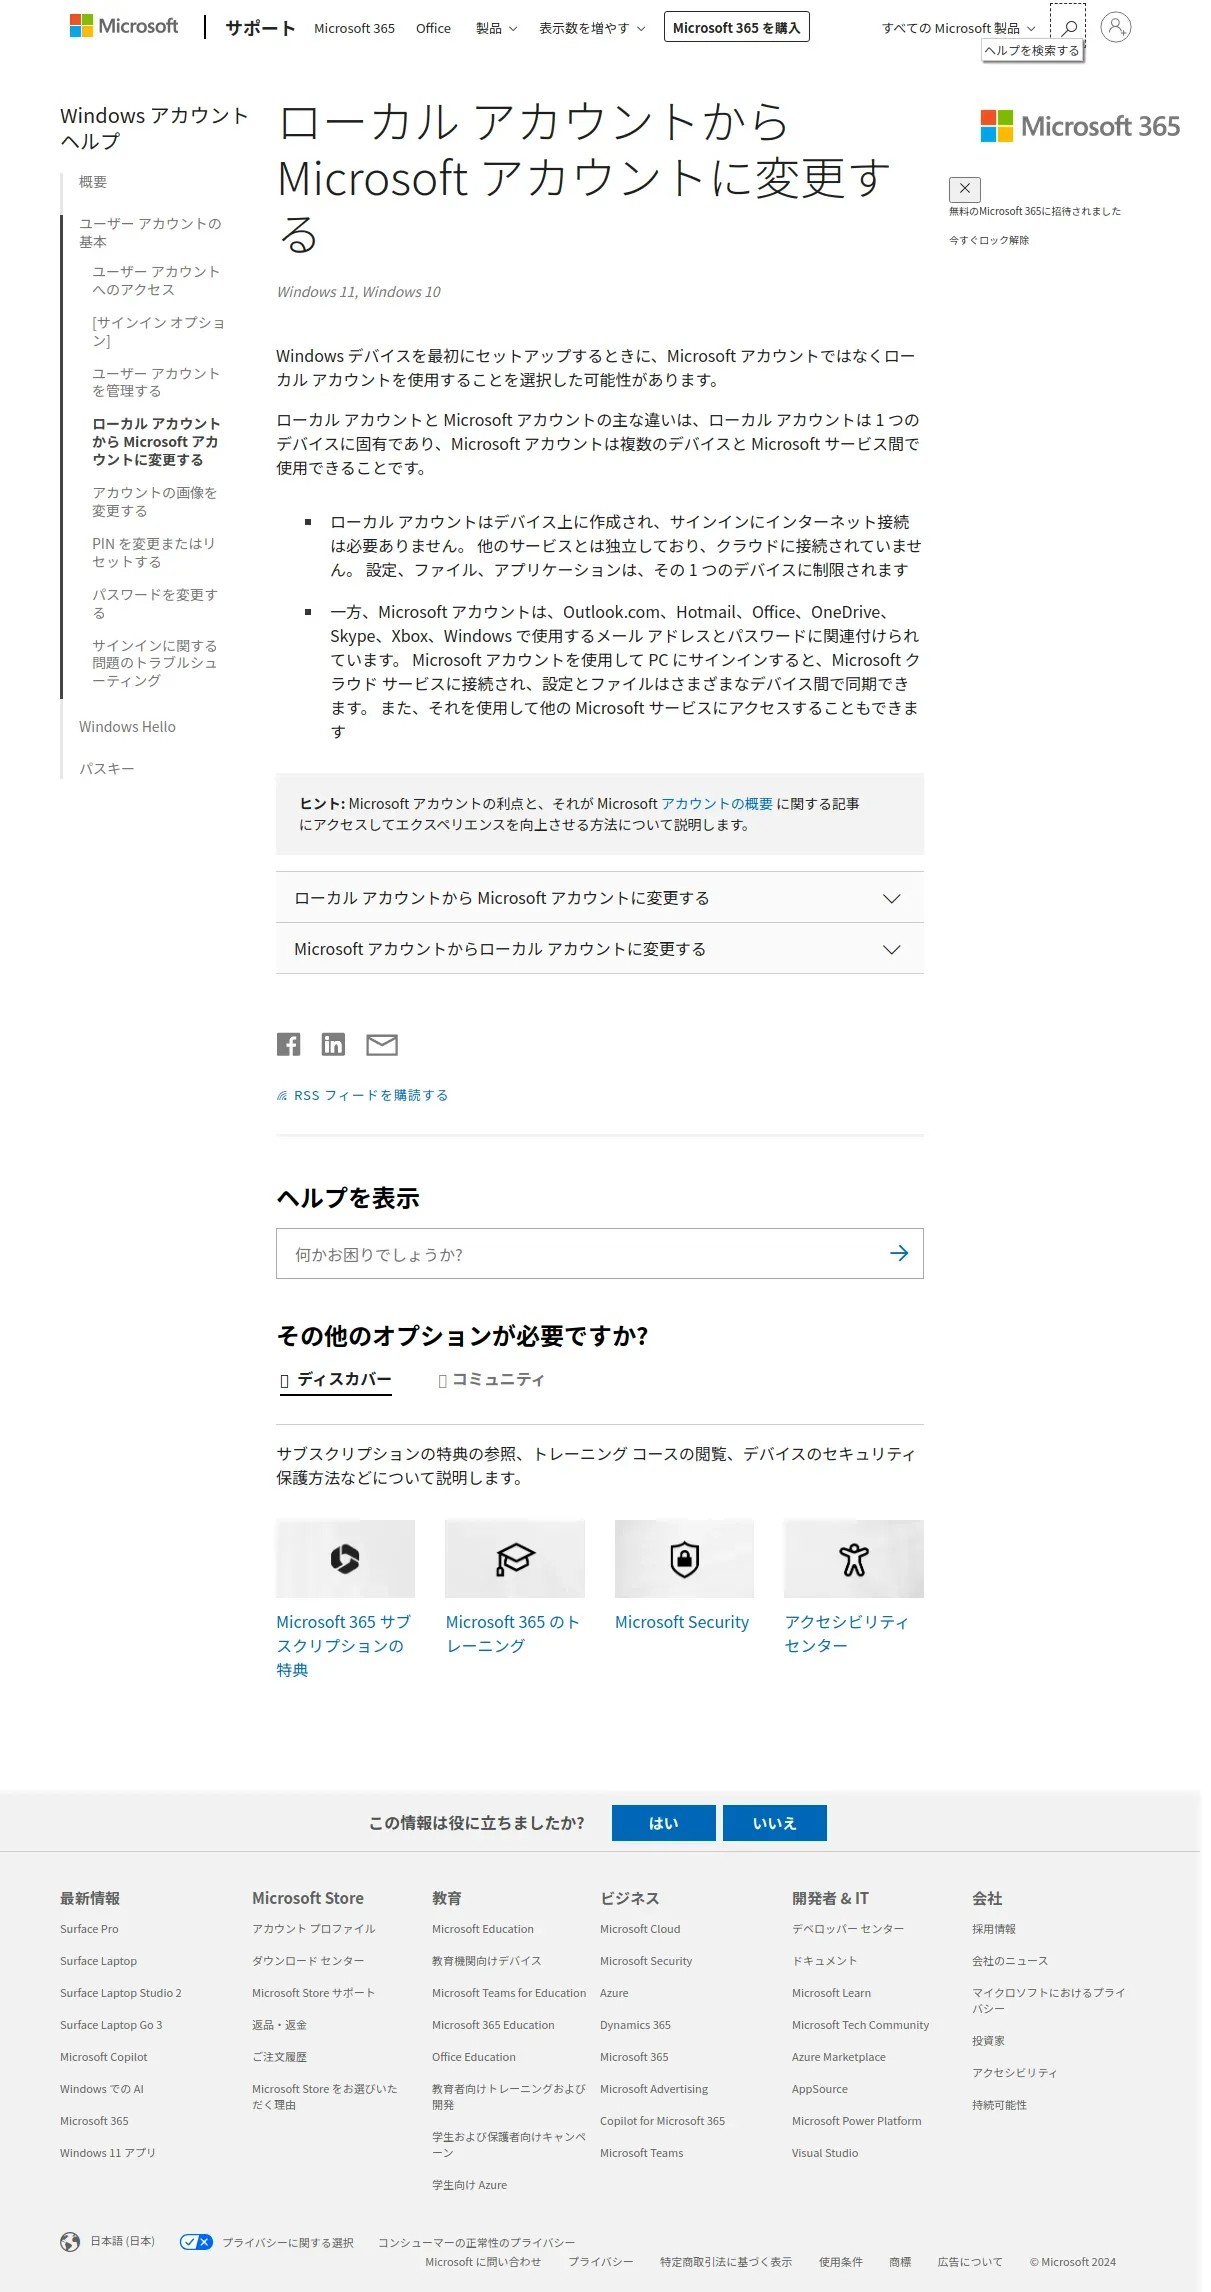Image resolution: width=1211 pixels, height=2292 pixels.
Task: Open the search magnifier icon
Action: (x=1068, y=27)
